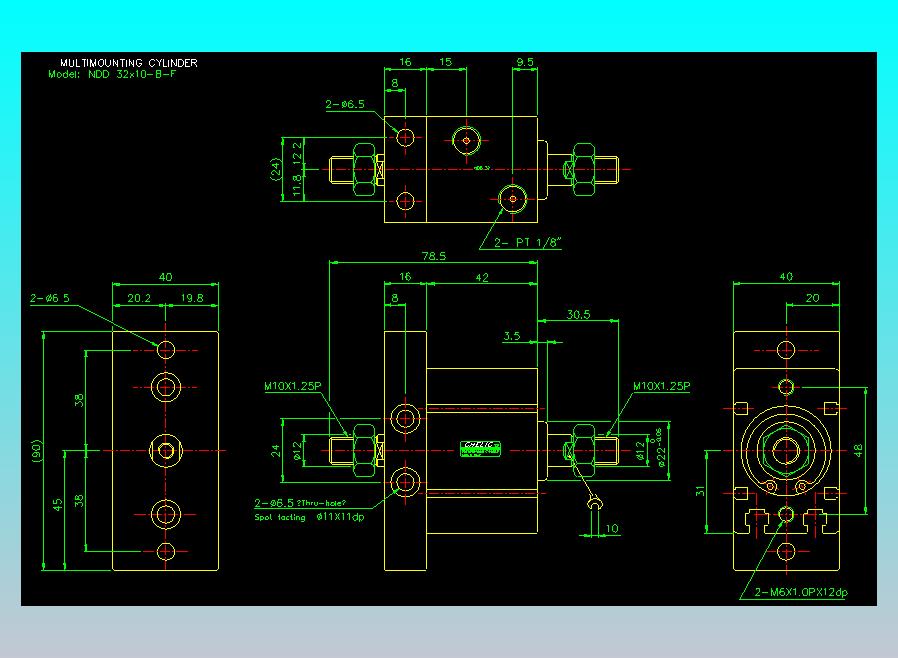Select the ø22 toleranced diameter dimension

click(x=660, y=448)
